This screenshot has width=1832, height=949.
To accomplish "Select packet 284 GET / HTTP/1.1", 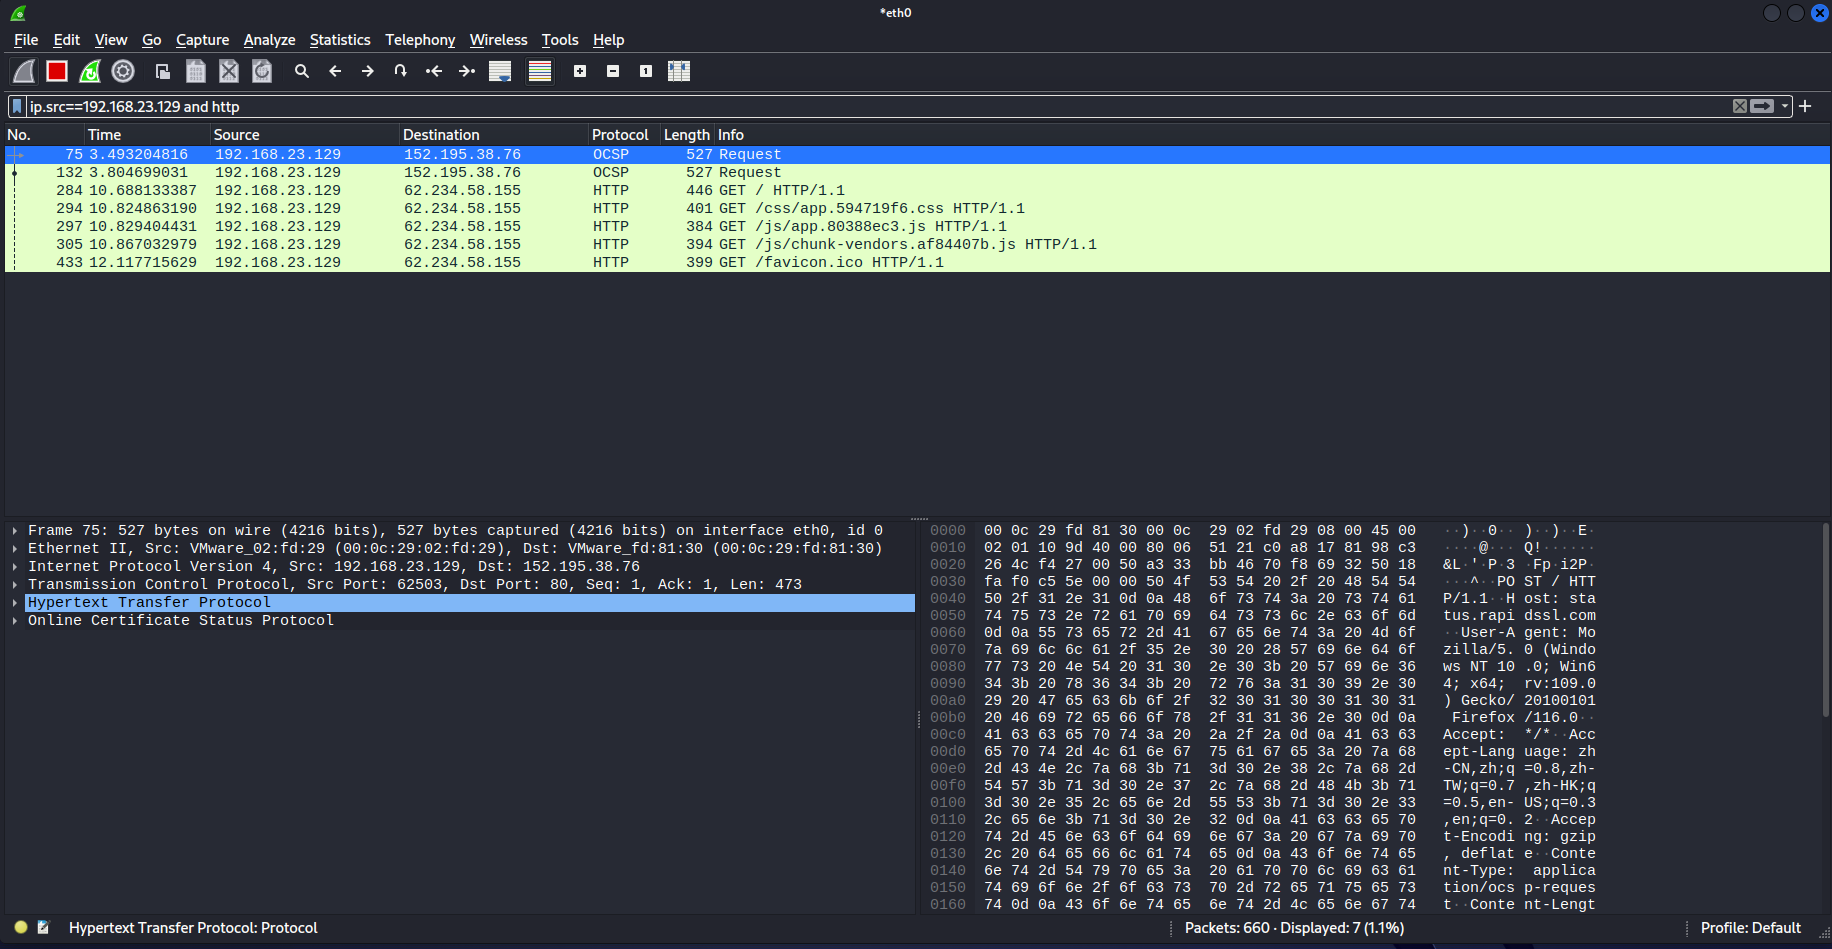I will coord(917,191).
